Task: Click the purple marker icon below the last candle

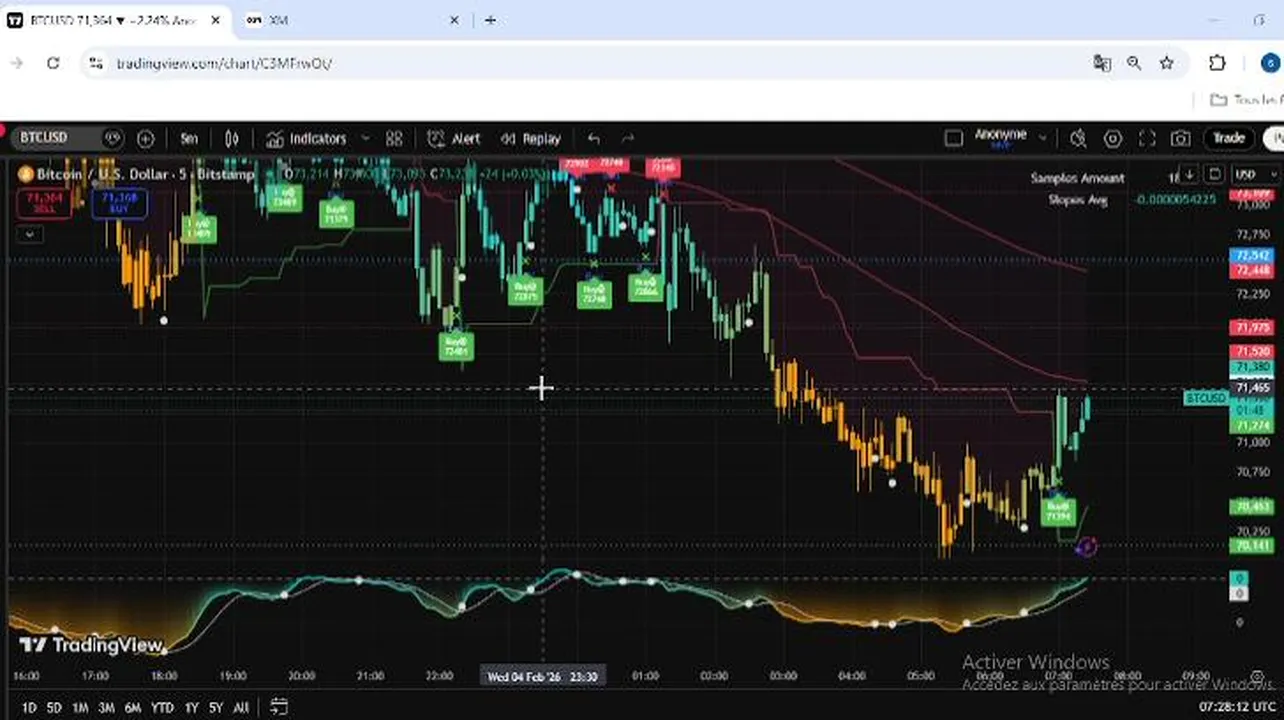Action: pyautogui.click(x=1087, y=546)
